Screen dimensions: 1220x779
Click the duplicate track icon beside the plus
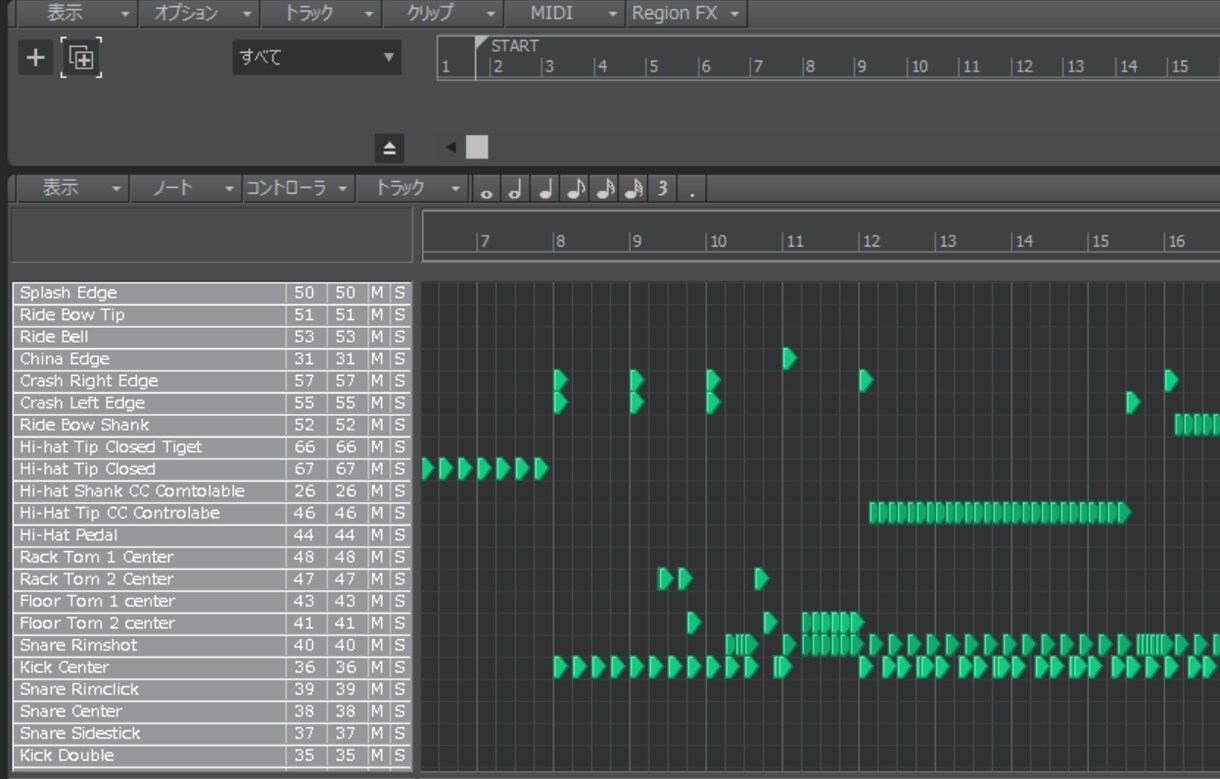(81, 58)
